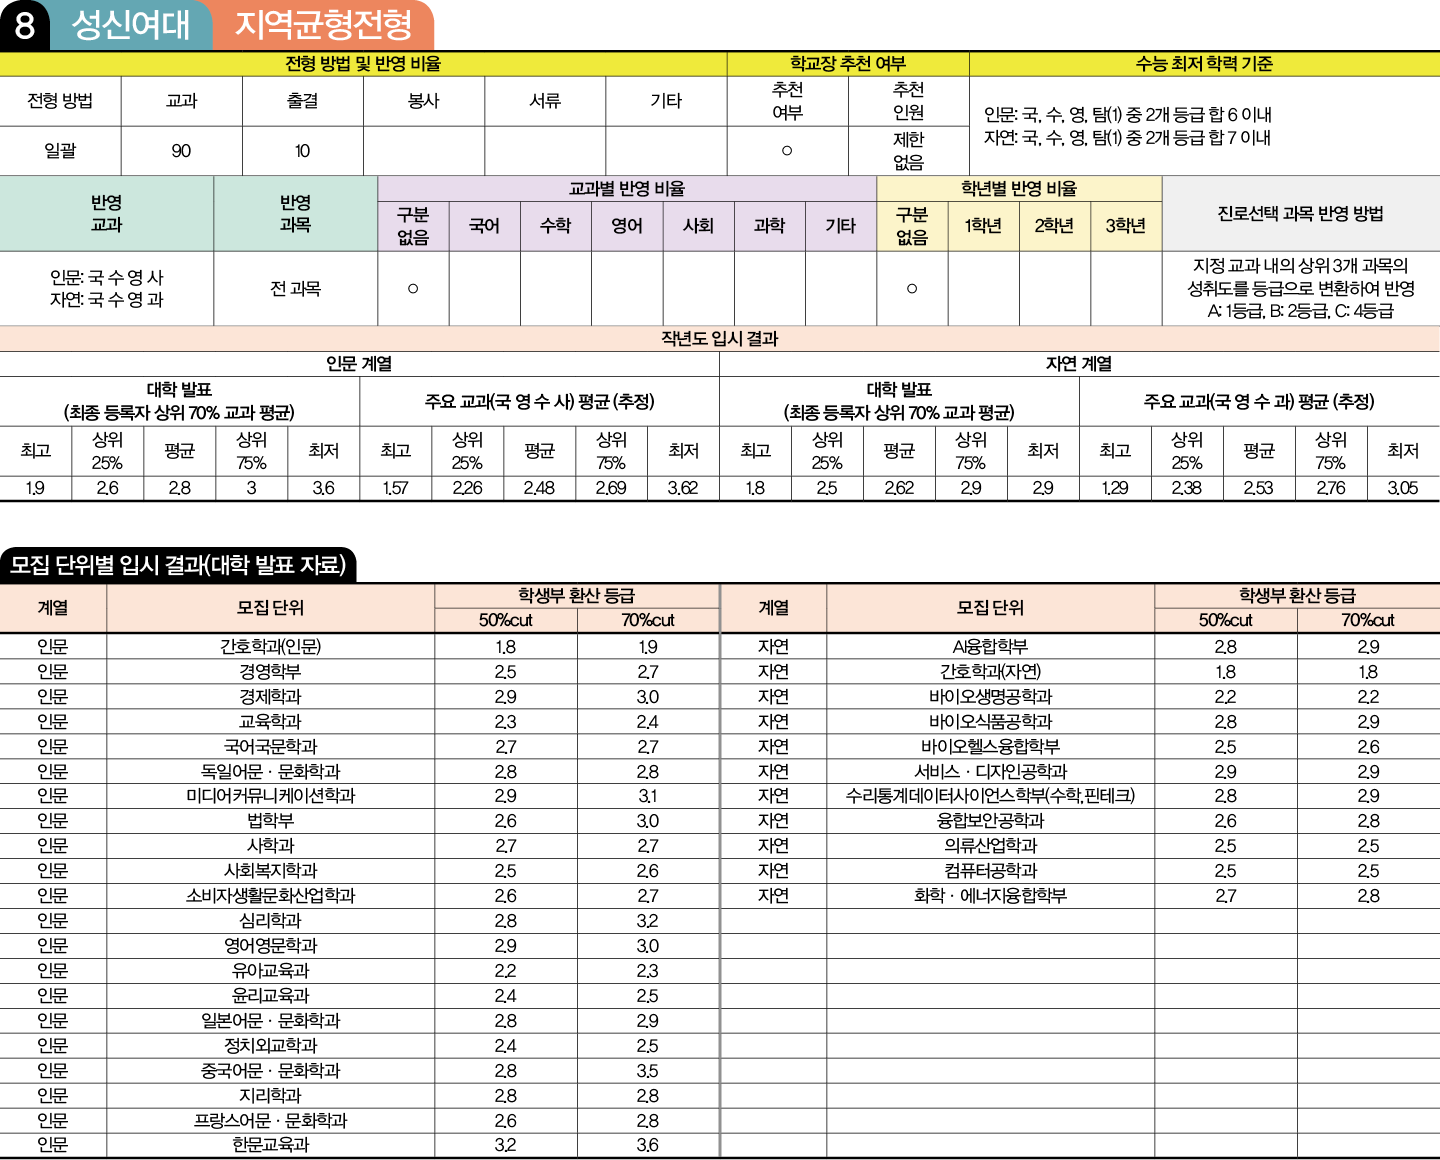
Task: Select the 교과 value 90 cell
Action: pyautogui.click(x=181, y=151)
